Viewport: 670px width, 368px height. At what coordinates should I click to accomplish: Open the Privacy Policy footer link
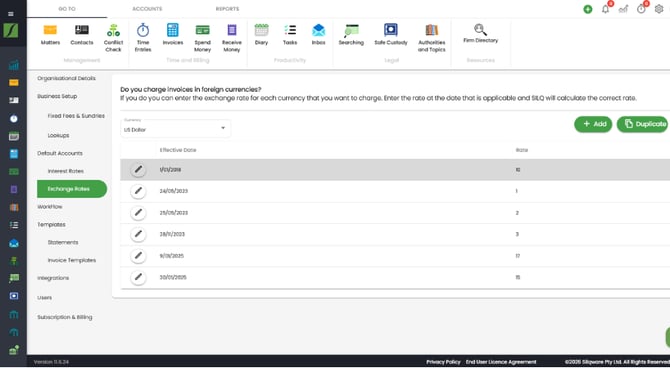(443, 362)
